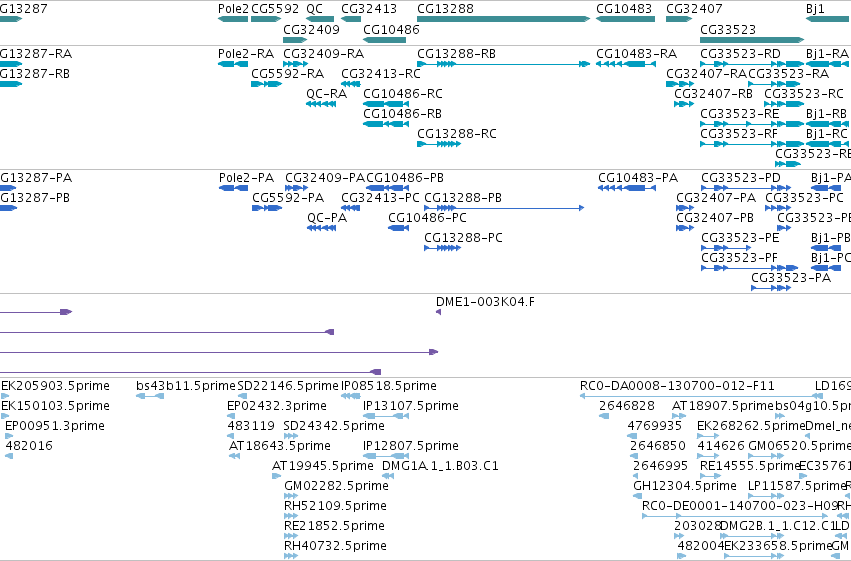Select the IP13107.5prime EST label
This screenshot has height=561, width=851.
411,406
